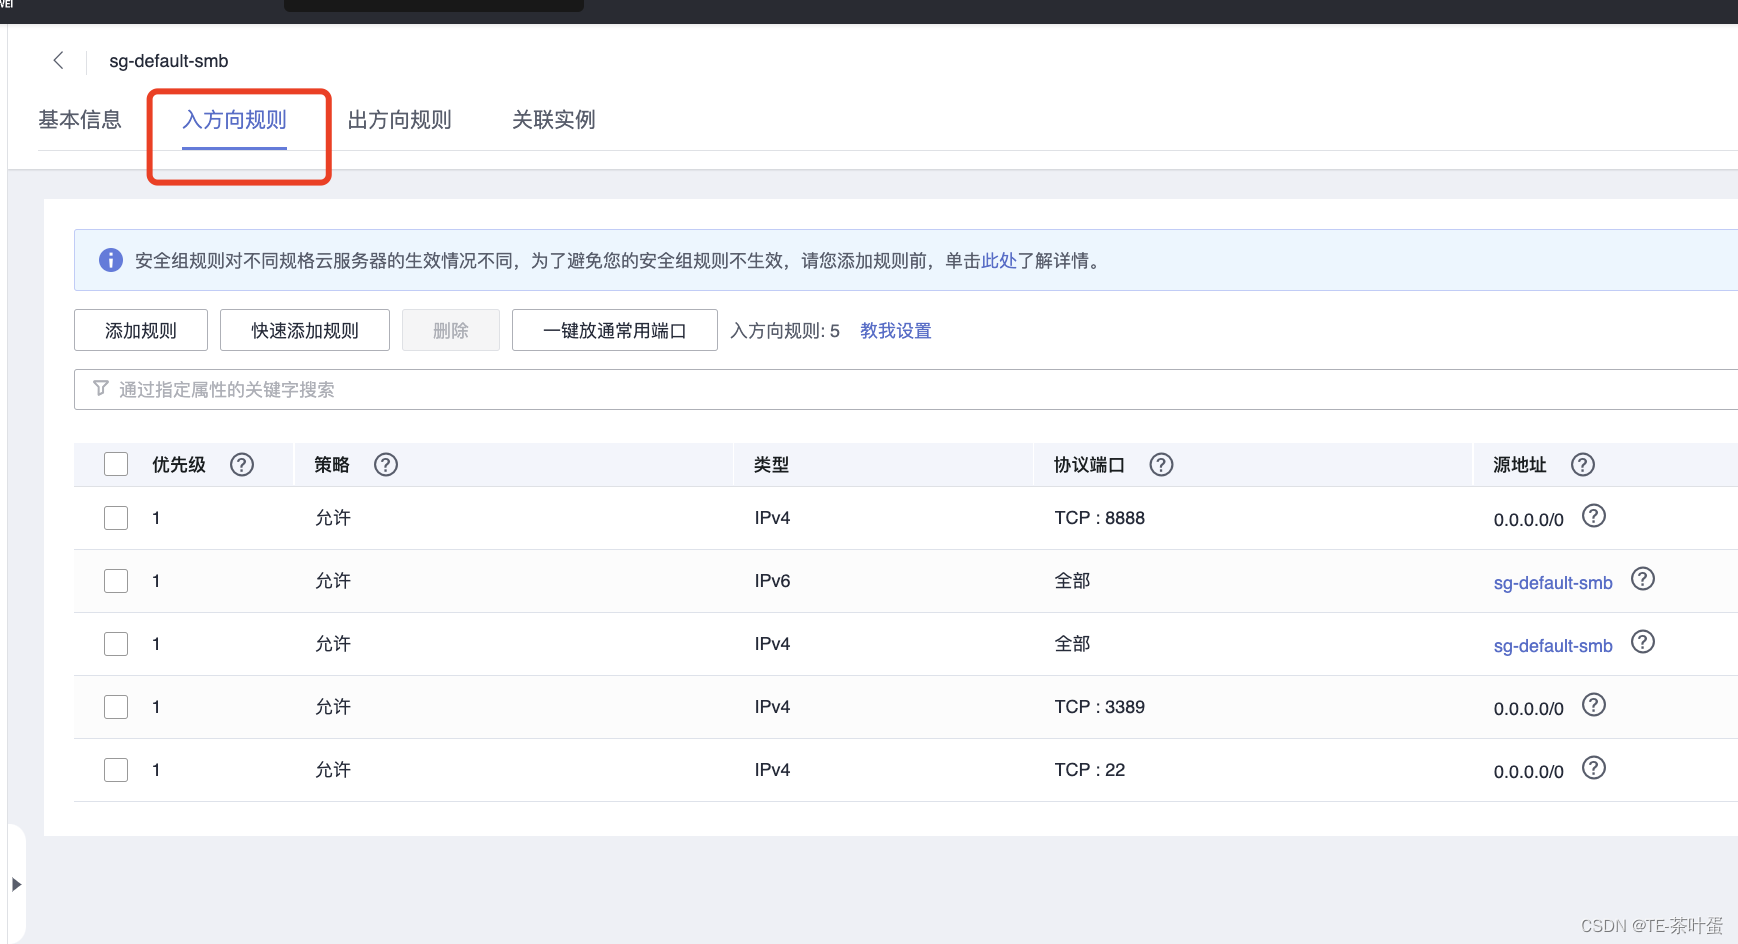Click help icon for IPv6 sg-default-smb source
The image size is (1738, 944).
click(x=1643, y=579)
